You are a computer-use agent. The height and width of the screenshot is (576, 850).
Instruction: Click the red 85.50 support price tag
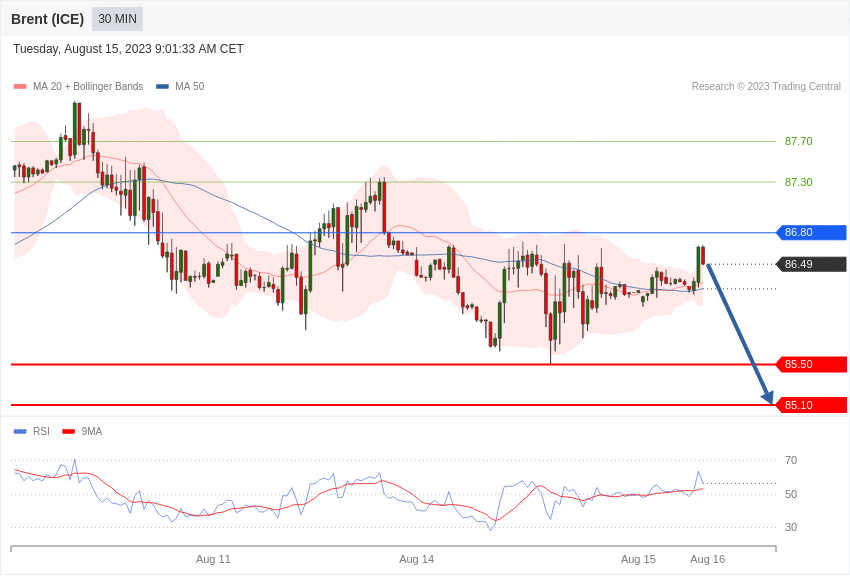(812, 364)
